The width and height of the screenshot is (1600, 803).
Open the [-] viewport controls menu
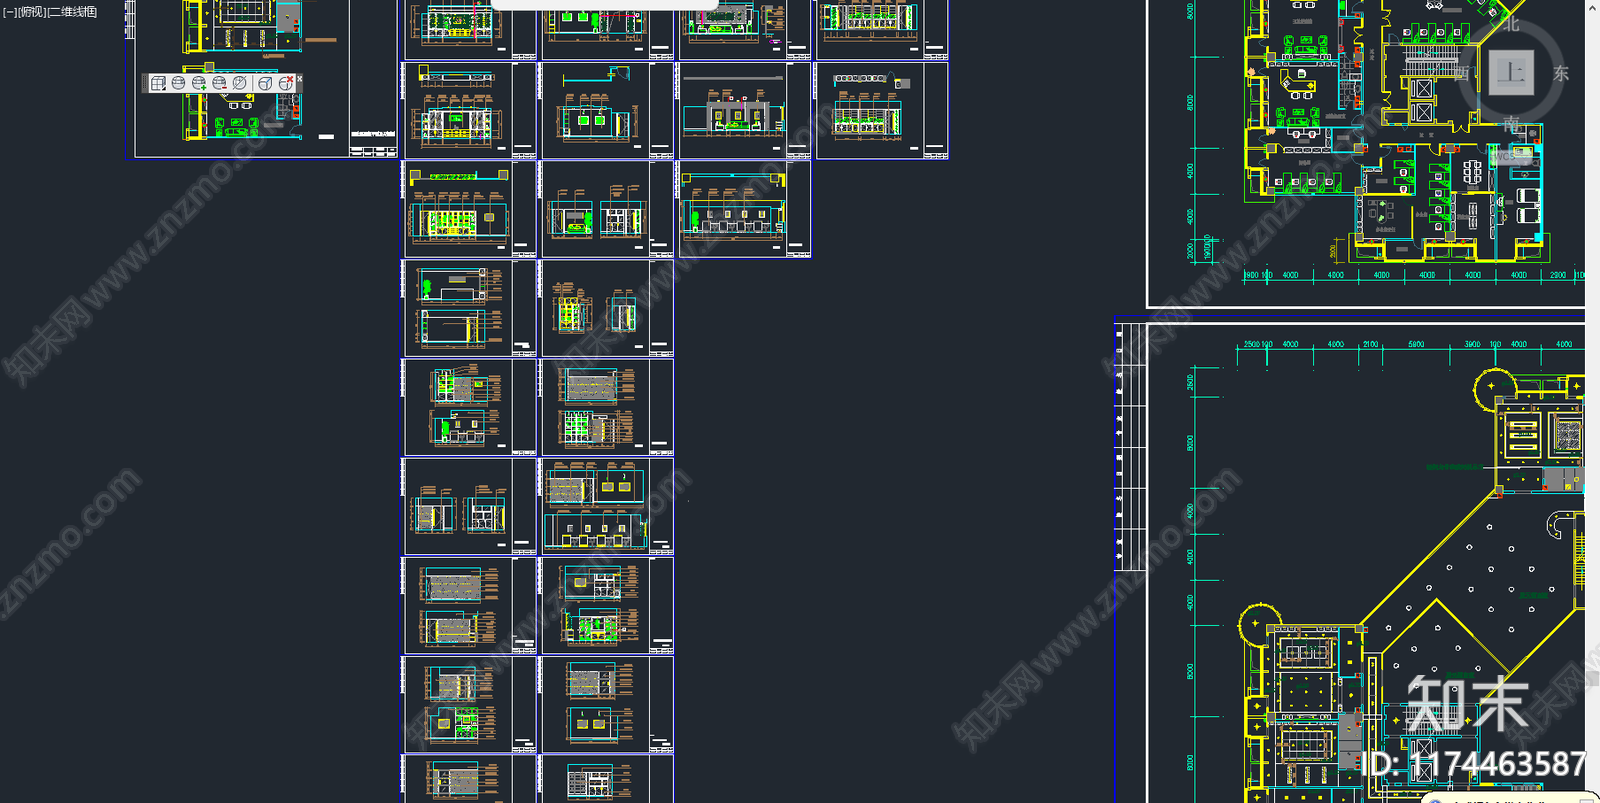10,12
